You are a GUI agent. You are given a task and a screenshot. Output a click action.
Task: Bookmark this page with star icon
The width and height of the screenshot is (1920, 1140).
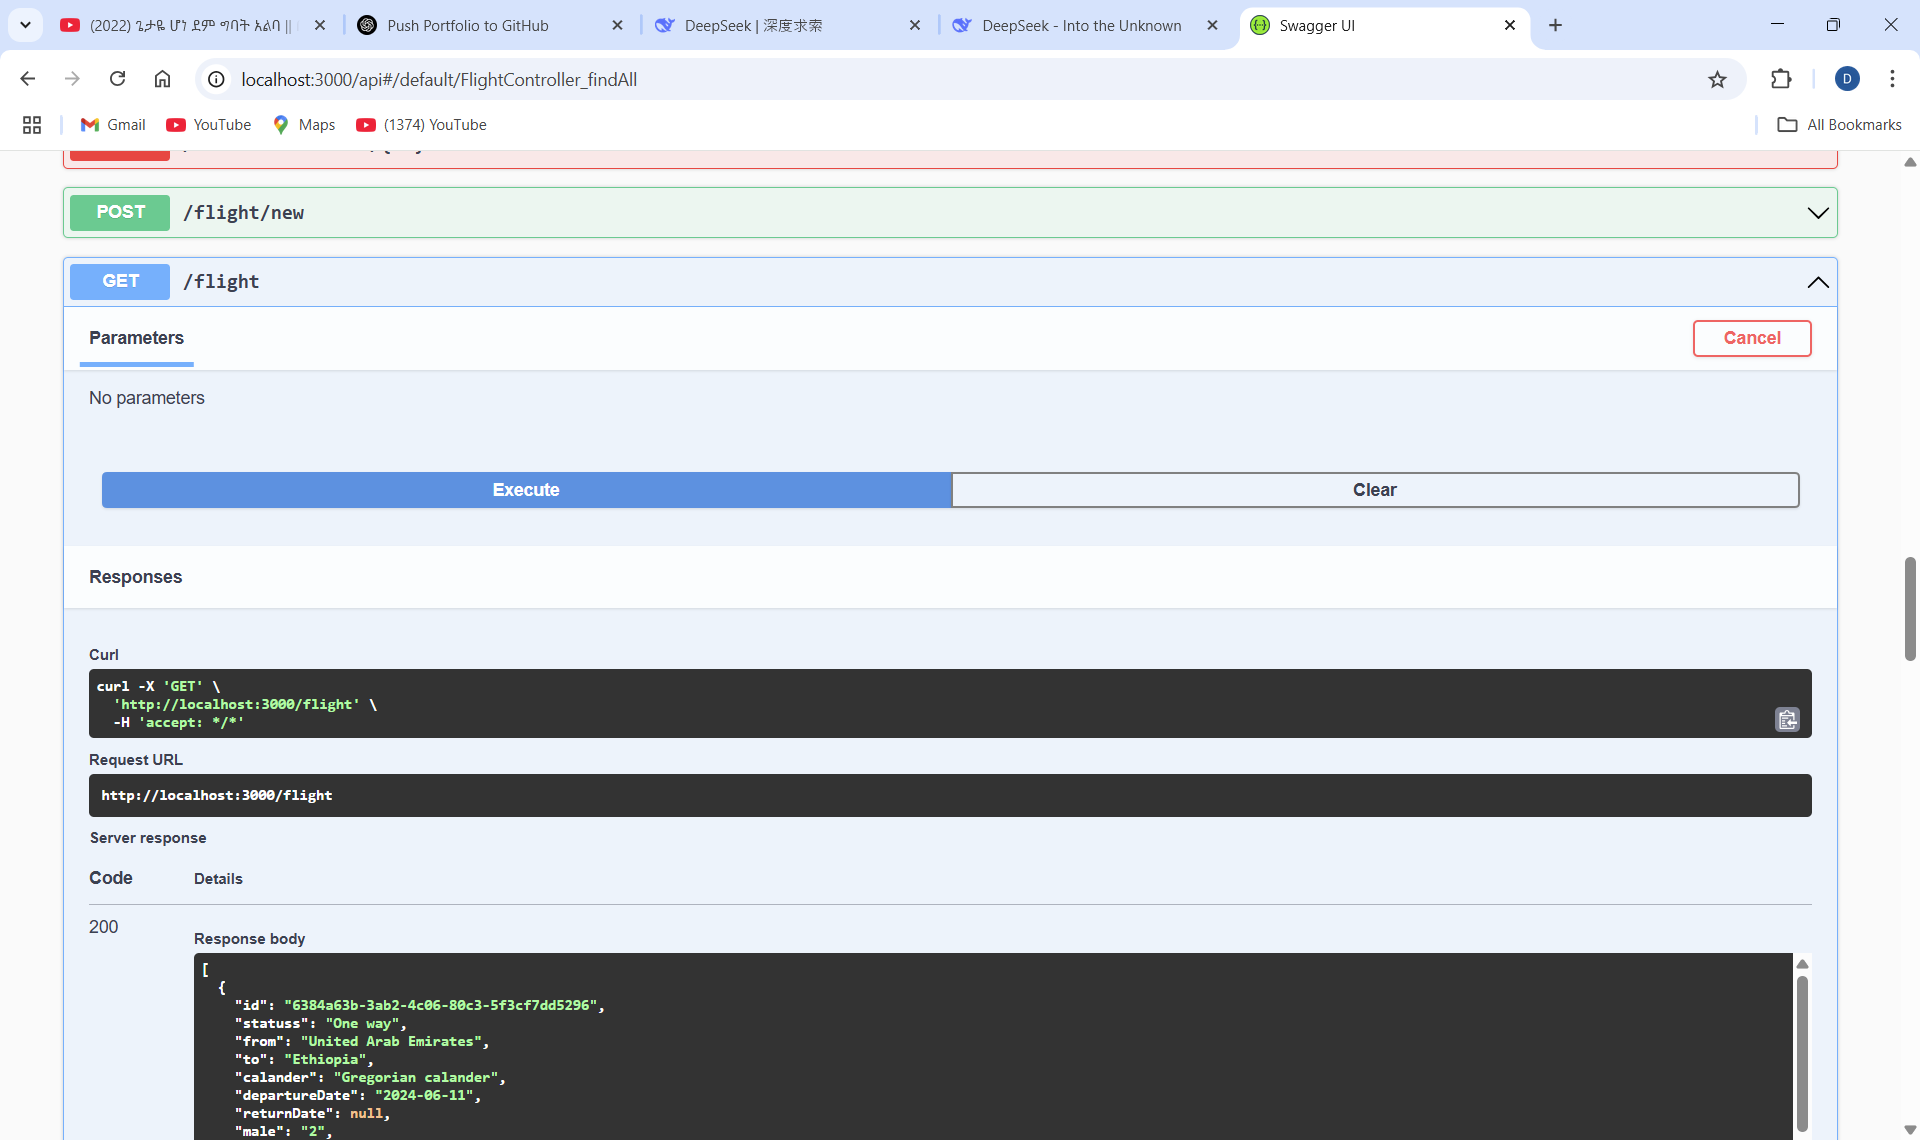coord(1717,79)
